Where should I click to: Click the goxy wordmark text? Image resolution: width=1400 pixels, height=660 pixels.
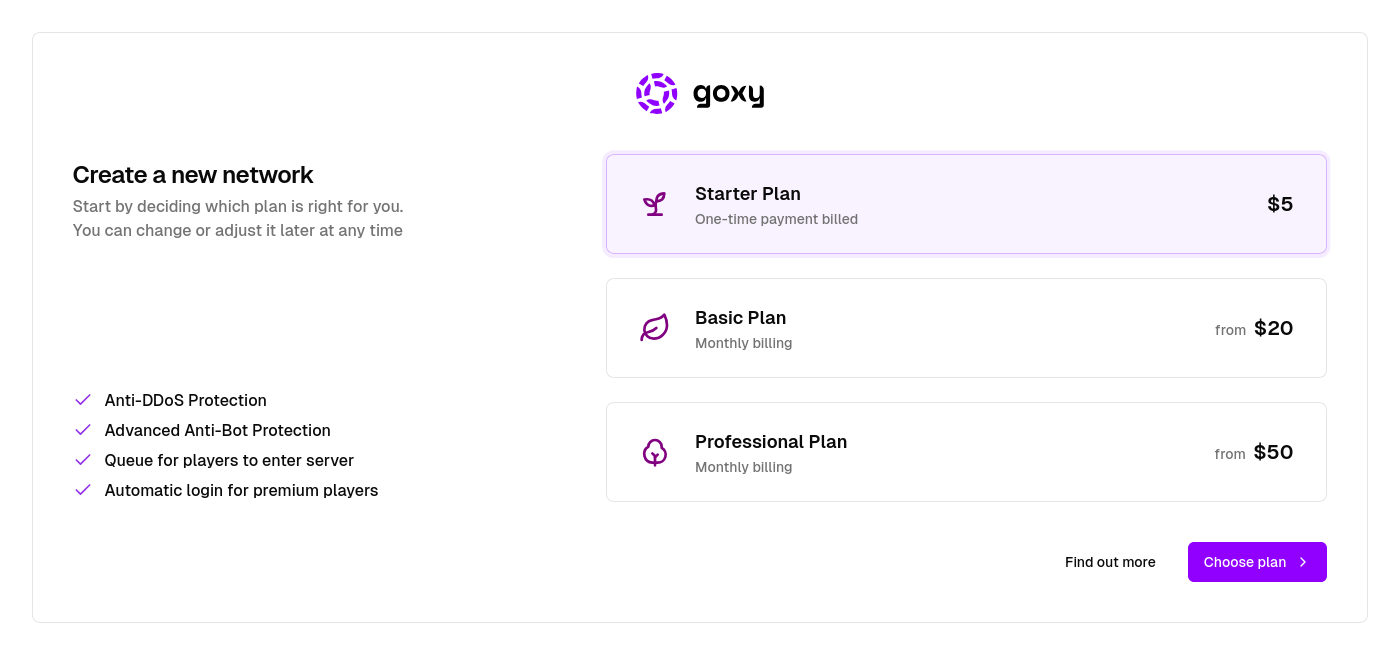coord(729,93)
